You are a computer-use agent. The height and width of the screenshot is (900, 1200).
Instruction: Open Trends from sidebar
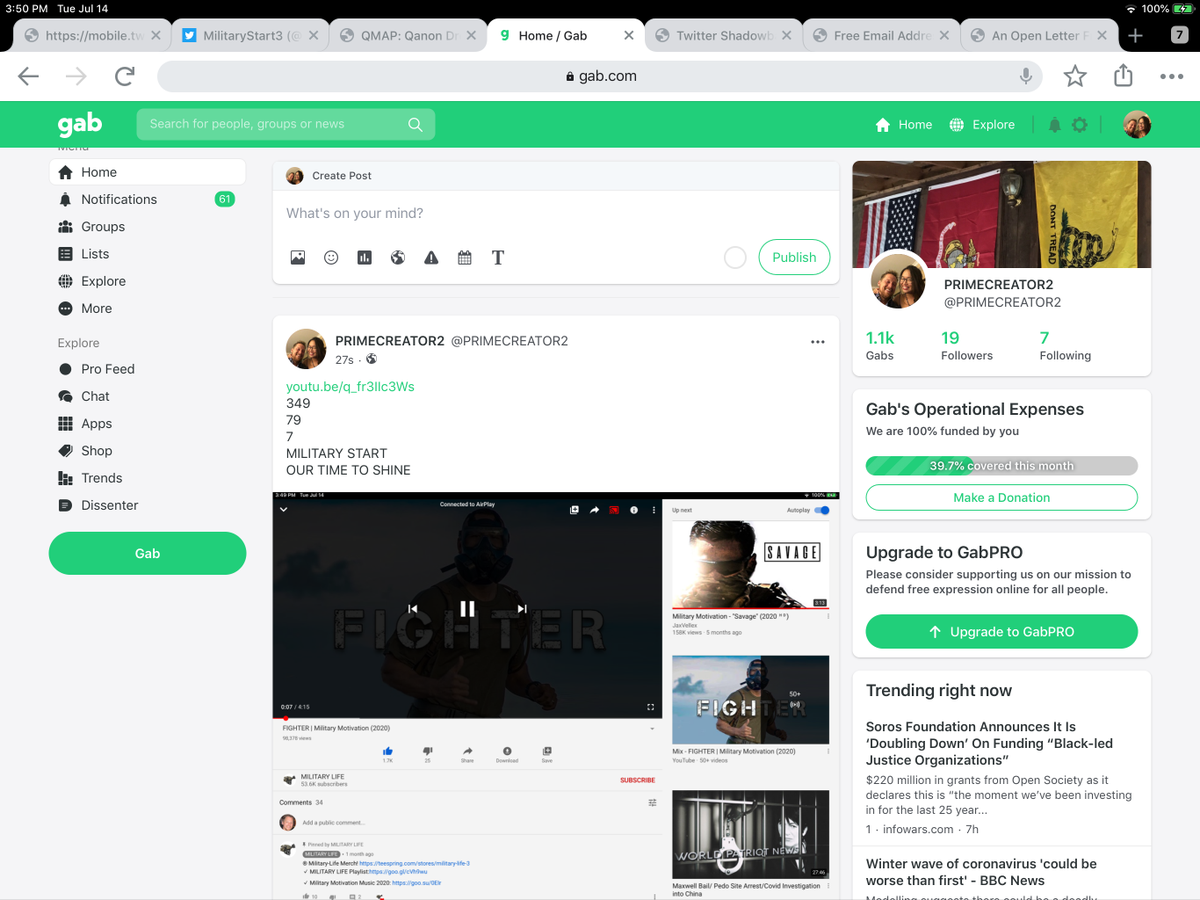tap(147, 478)
